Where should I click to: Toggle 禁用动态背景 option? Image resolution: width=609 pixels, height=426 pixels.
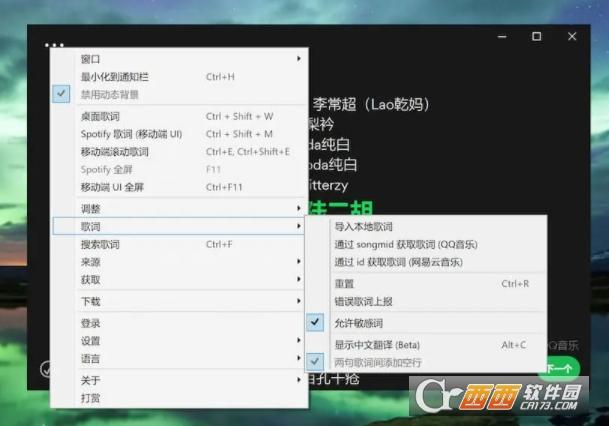pos(110,94)
